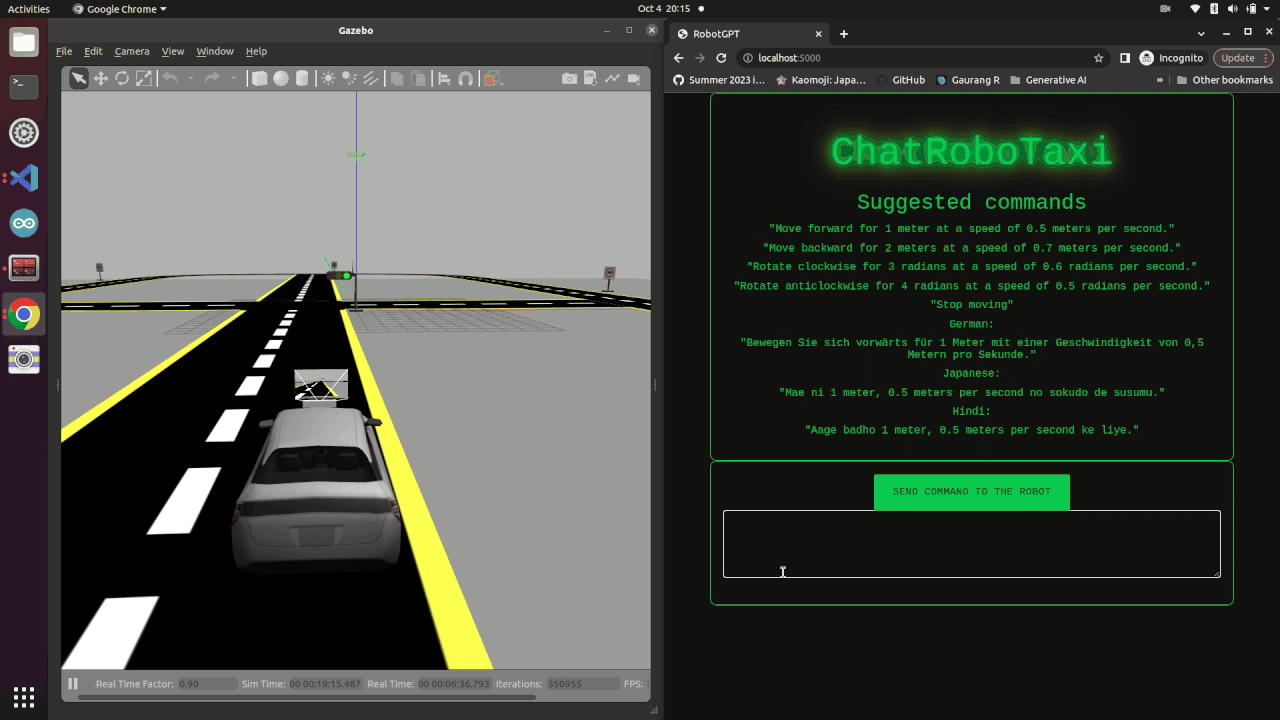Focus the robot command text area
1280x720 pixels.
click(x=971, y=544)
